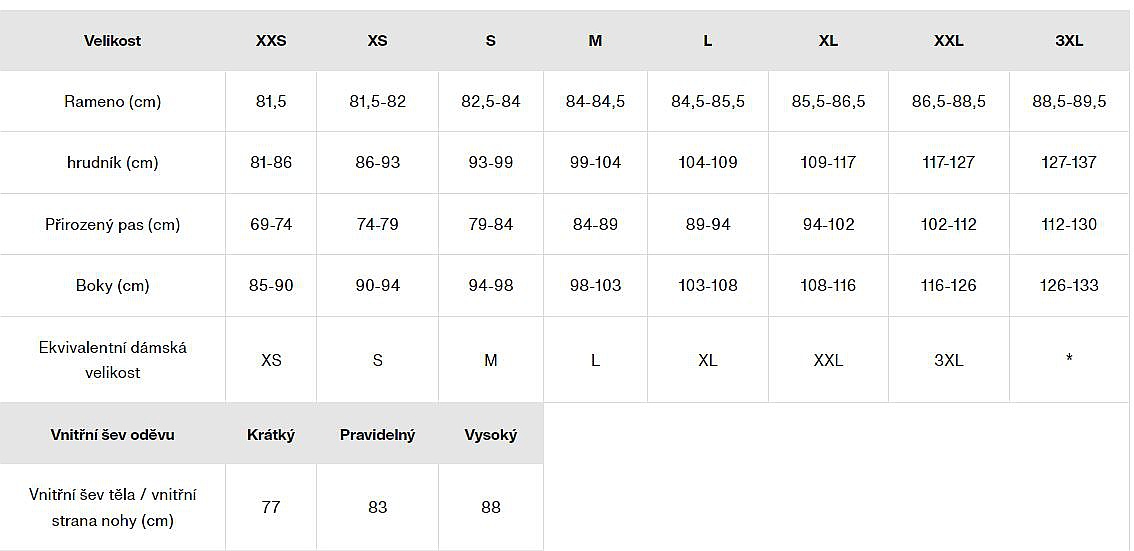This screenshot has width=1134, height=551.
Task: Select the Vnitřní šev těla row label
Action: (113, 507)
